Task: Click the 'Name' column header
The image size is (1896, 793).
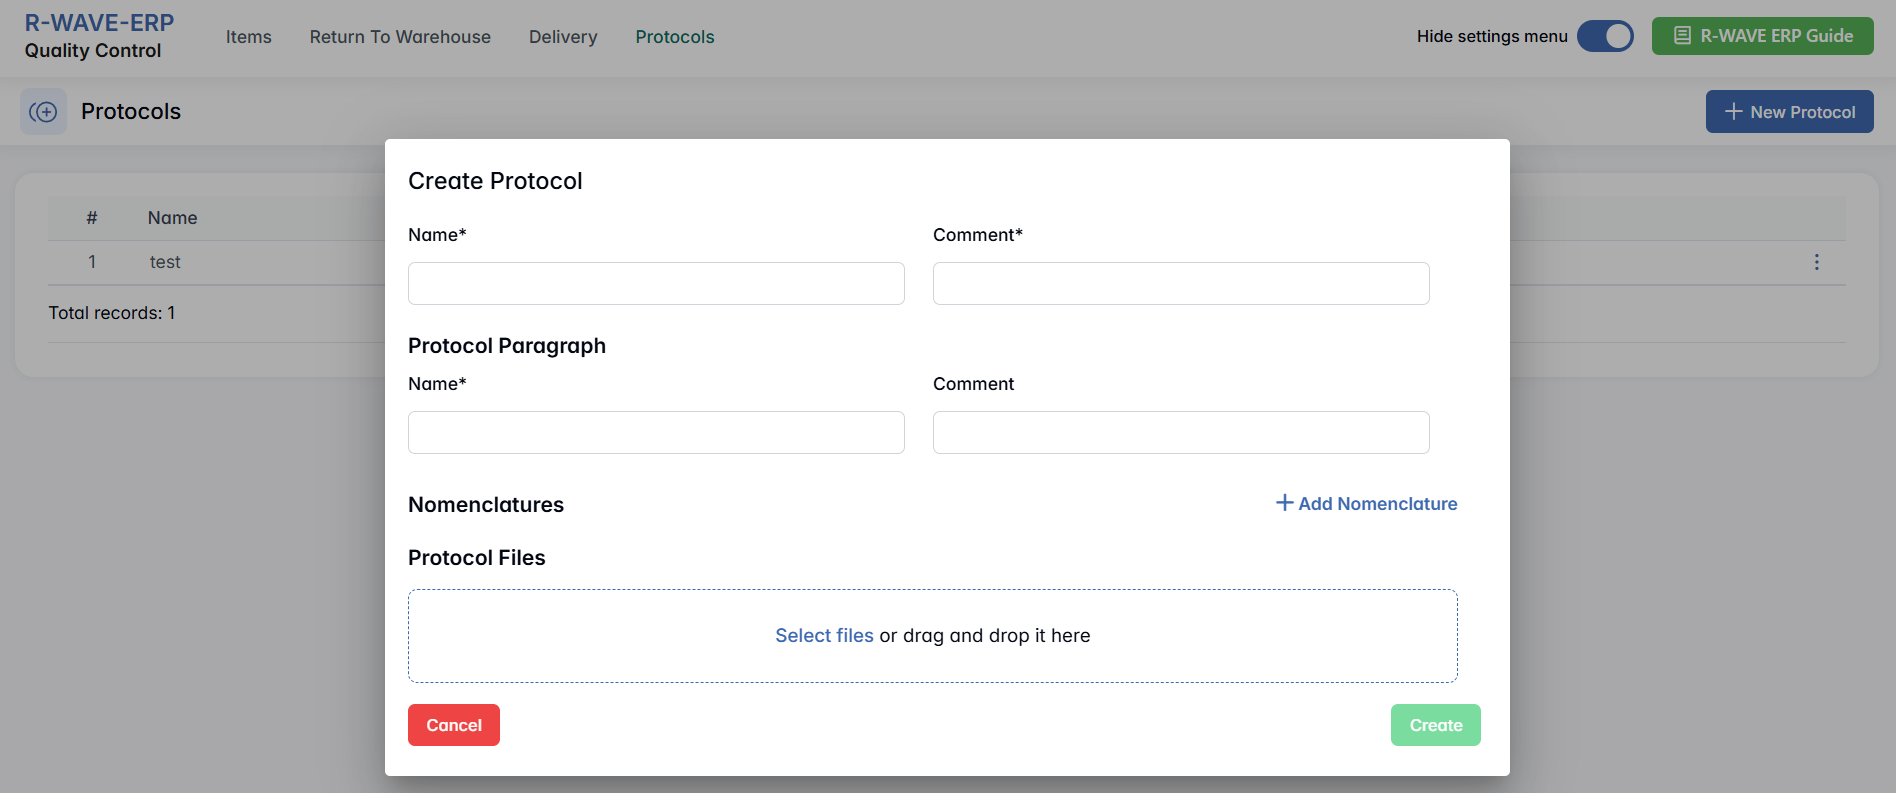Action: pos(173,218)
